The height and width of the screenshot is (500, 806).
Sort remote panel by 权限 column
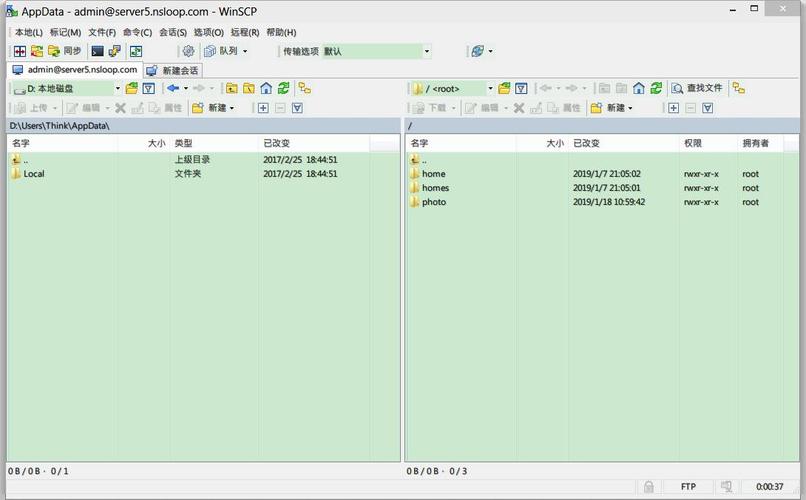point(708,143)
